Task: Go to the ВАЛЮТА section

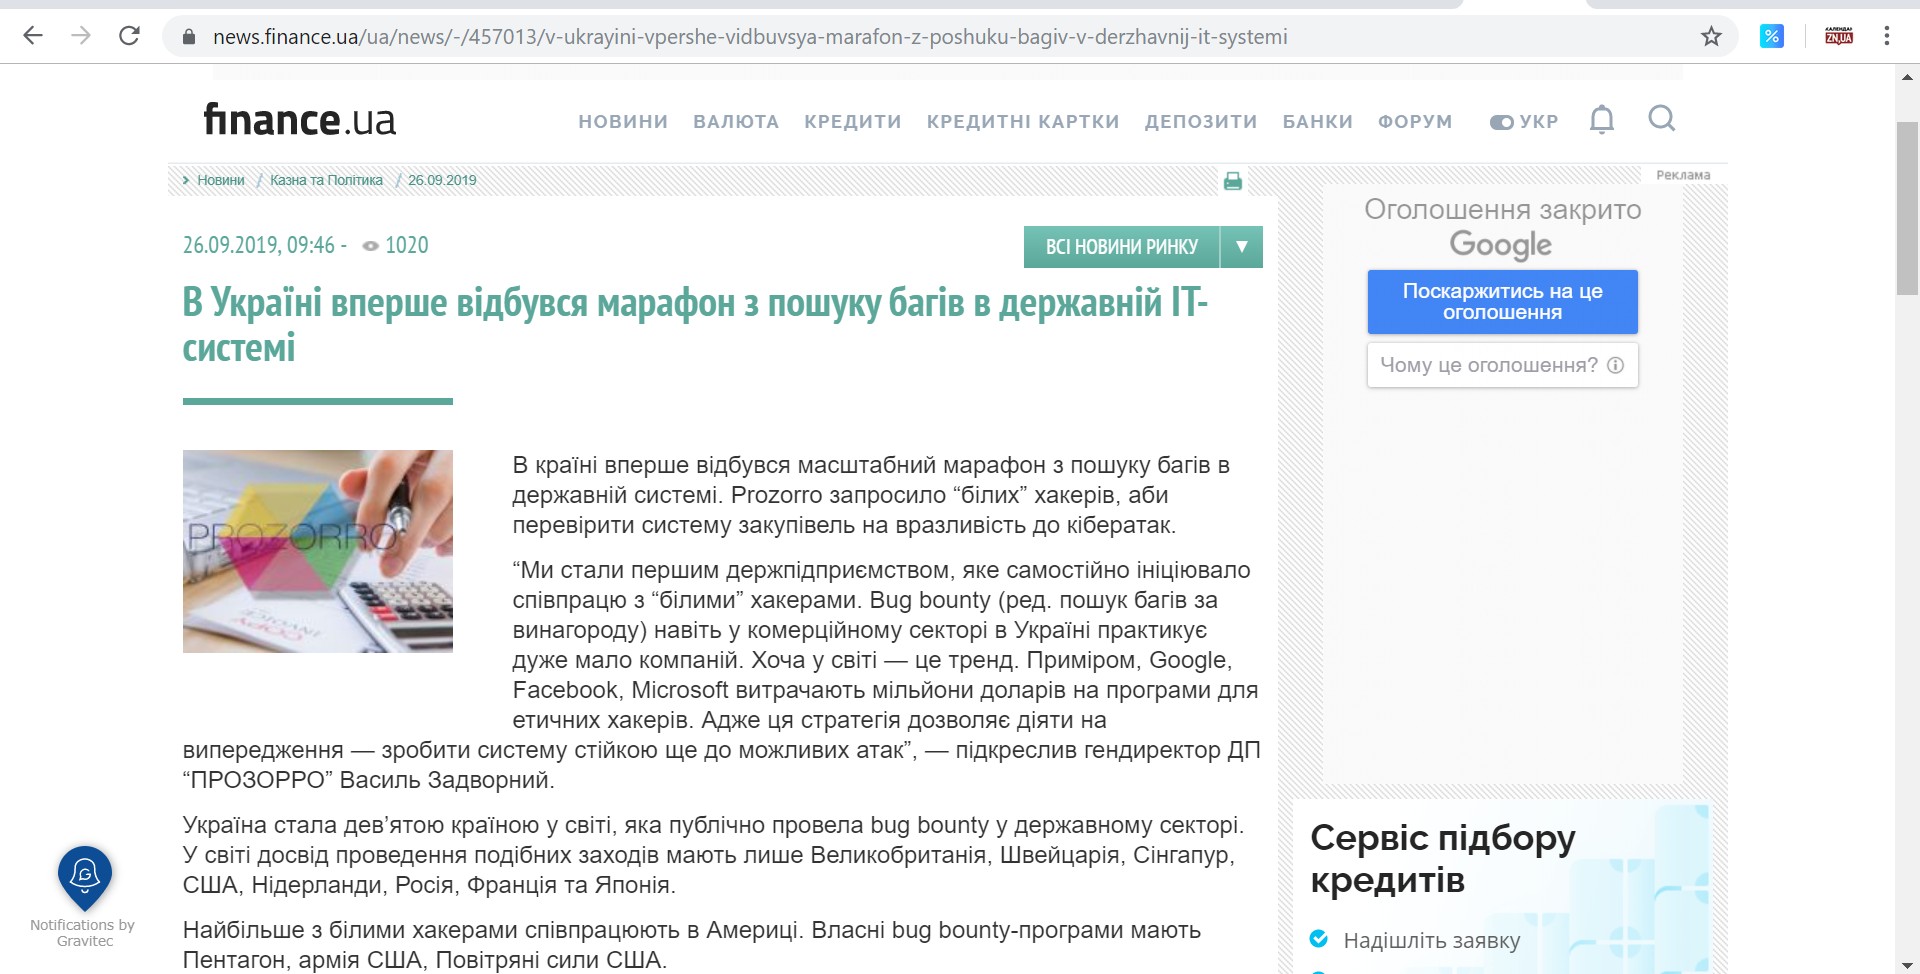Action: point(736,122)
